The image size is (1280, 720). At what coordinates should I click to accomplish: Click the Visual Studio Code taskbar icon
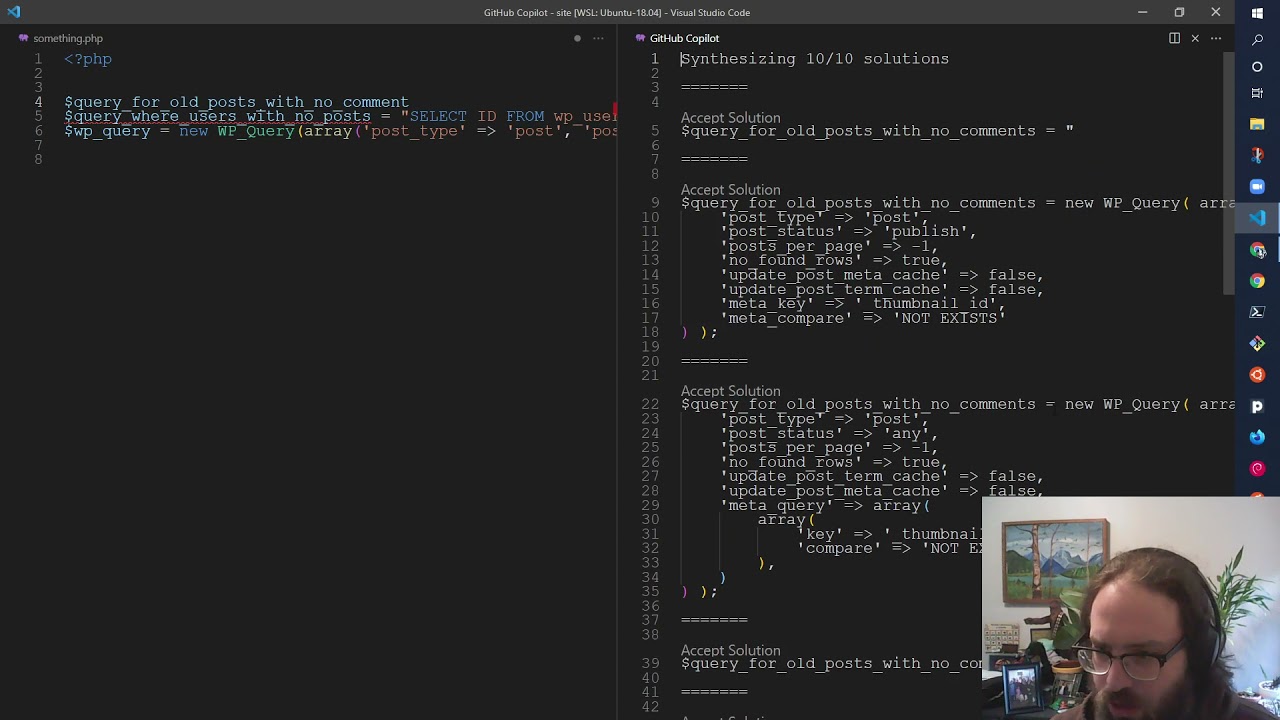click(1257, 218)
